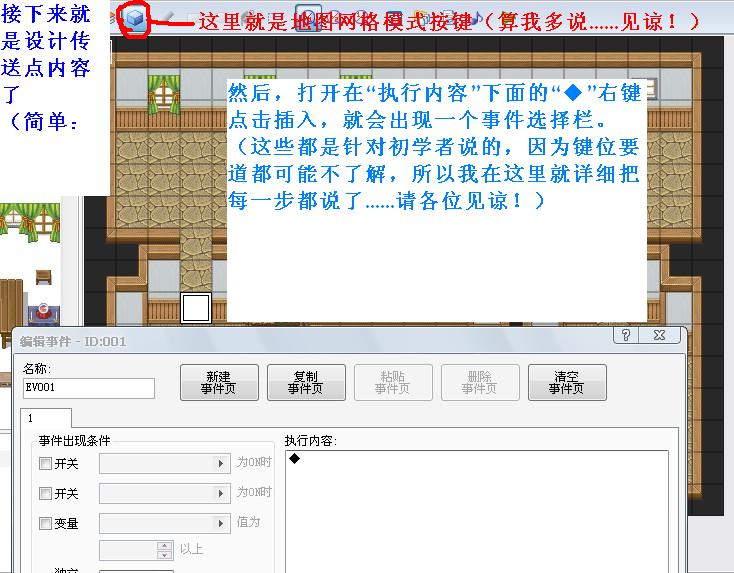Click the 粘贴事件页 button
734x573 pixels.
(393, 382)
